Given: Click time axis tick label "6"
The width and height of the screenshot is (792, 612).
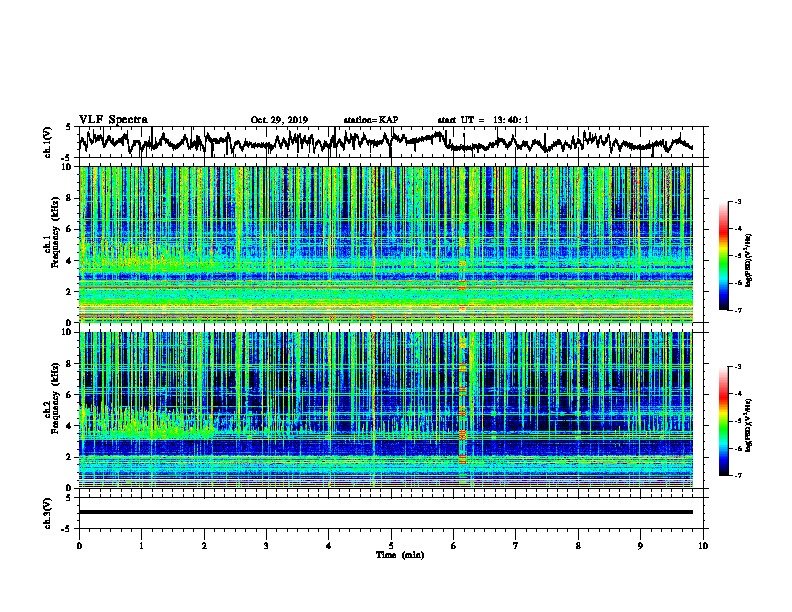Looking at the screenshot, I should (454, 546).
